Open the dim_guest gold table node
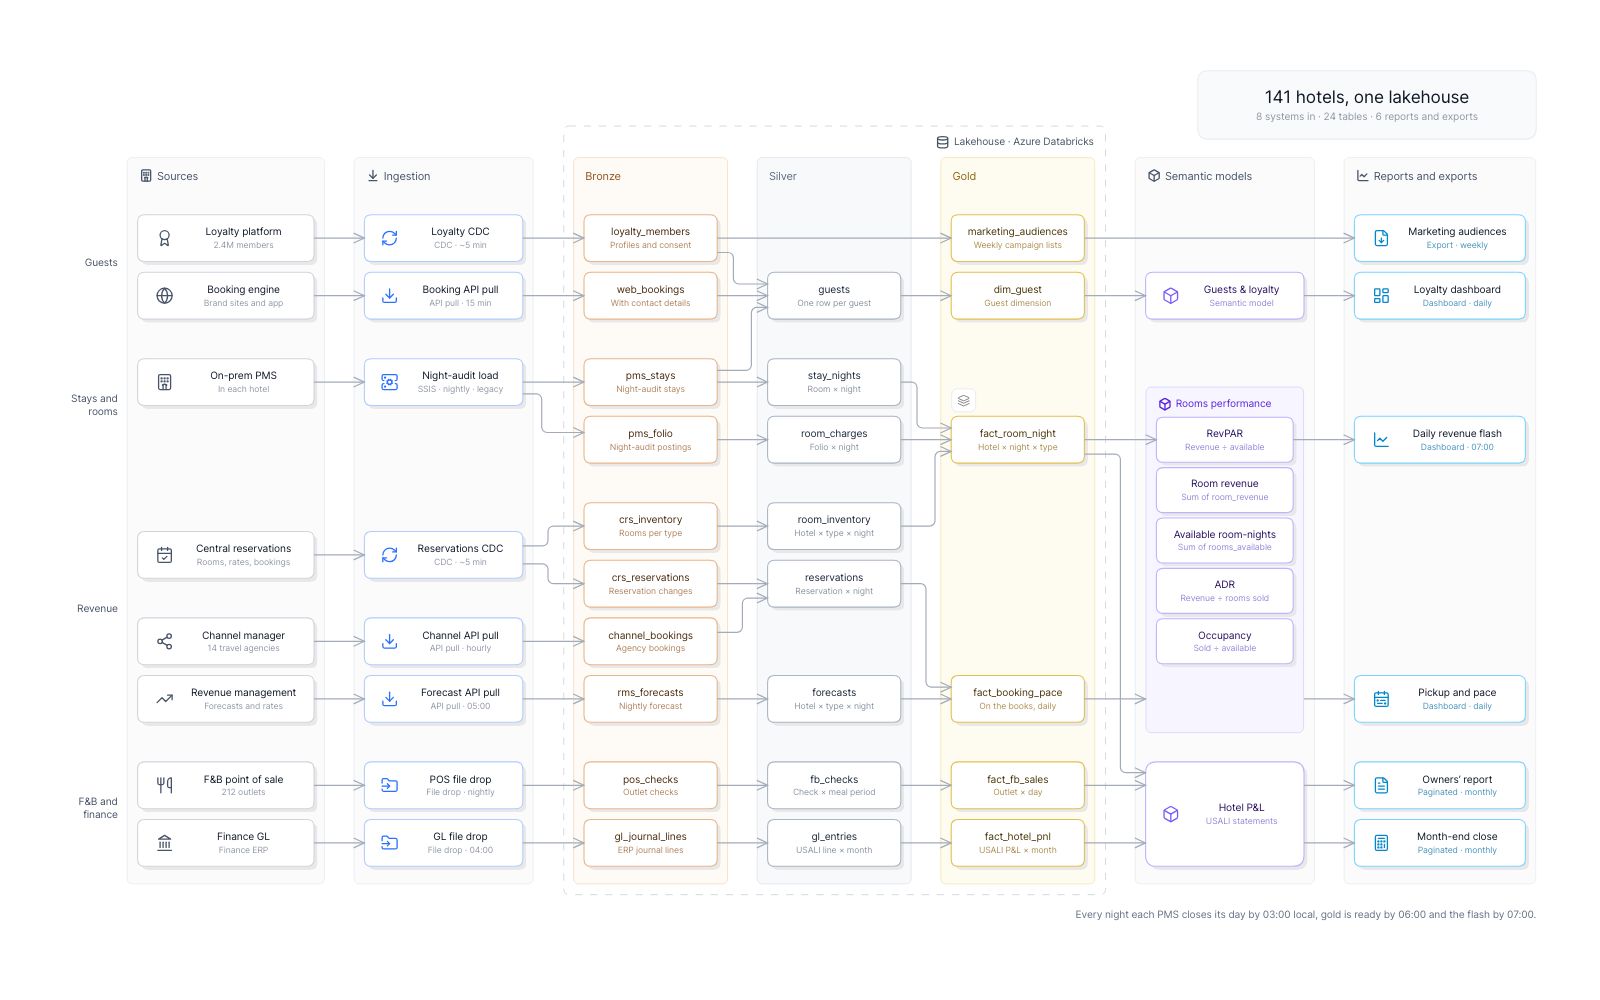The height and width of the screenshot is (1000, 1600). click(x=1018, y=296)
